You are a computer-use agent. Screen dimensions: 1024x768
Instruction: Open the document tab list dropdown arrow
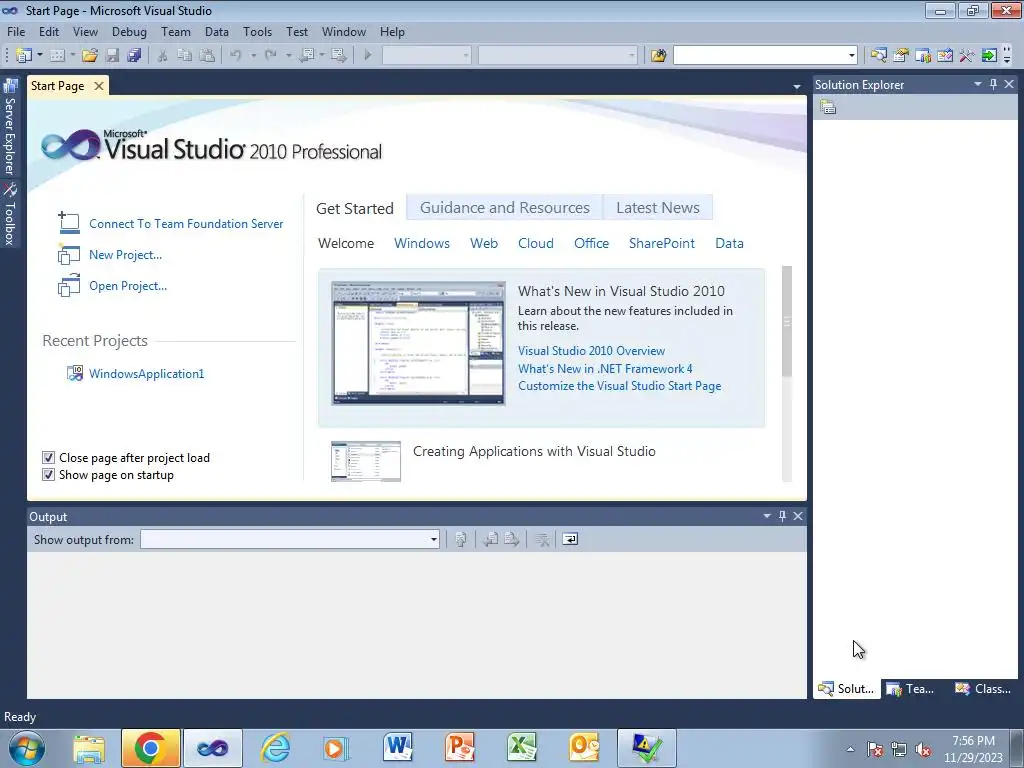pyautogui.click(x=796, y=86)
